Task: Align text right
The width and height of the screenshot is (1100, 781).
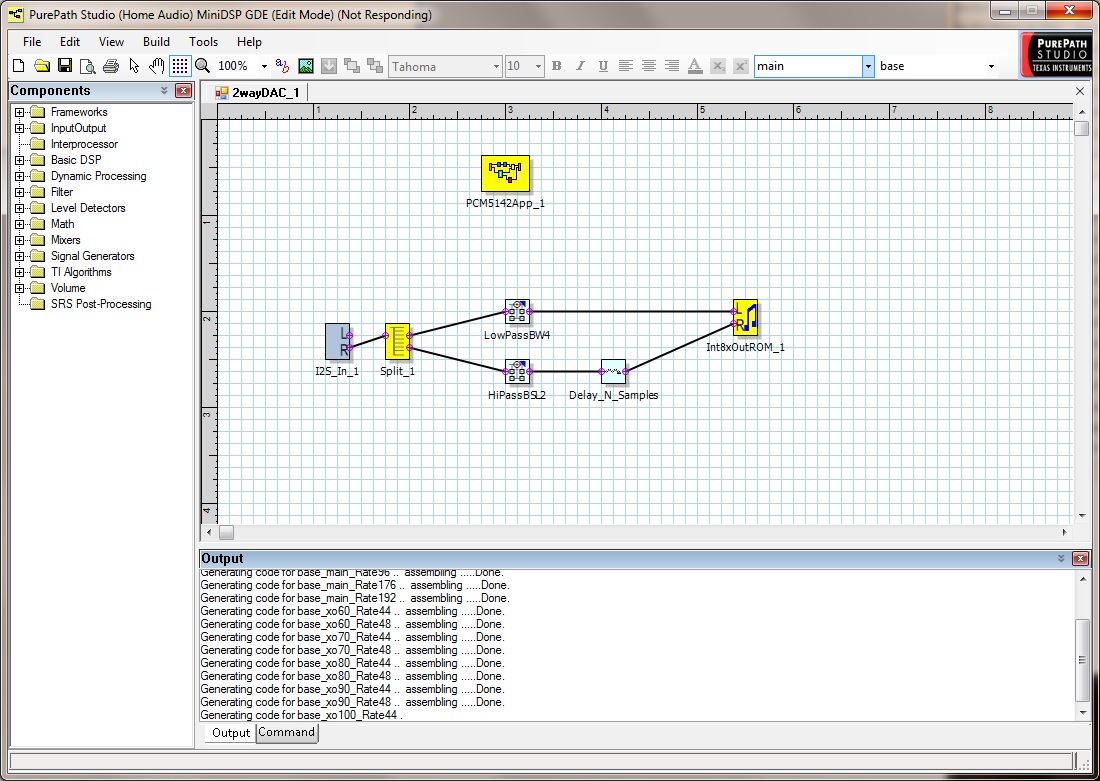Action: 672,66
